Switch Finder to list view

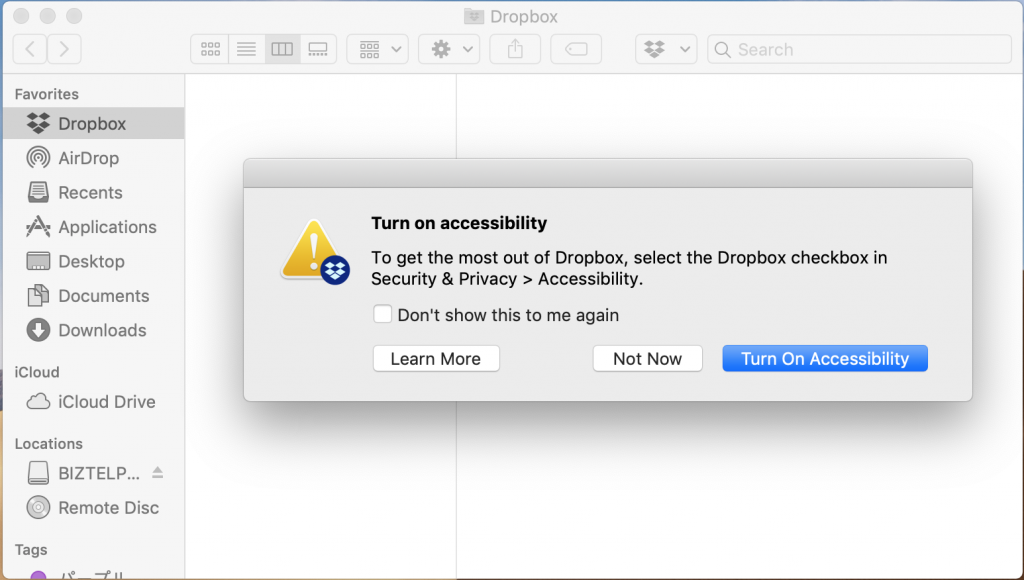246,49
